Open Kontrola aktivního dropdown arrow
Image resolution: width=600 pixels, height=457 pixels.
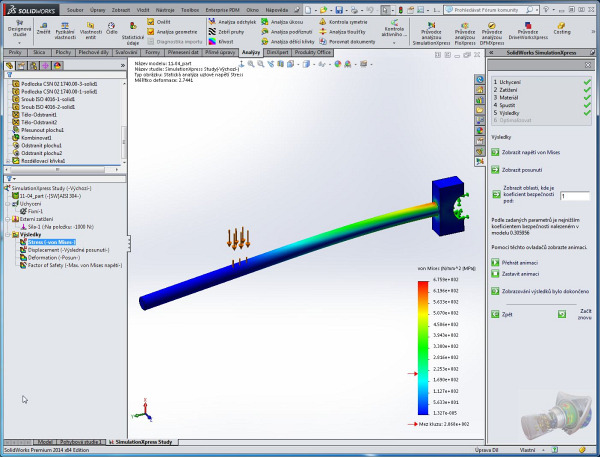[x=394, y=43]
